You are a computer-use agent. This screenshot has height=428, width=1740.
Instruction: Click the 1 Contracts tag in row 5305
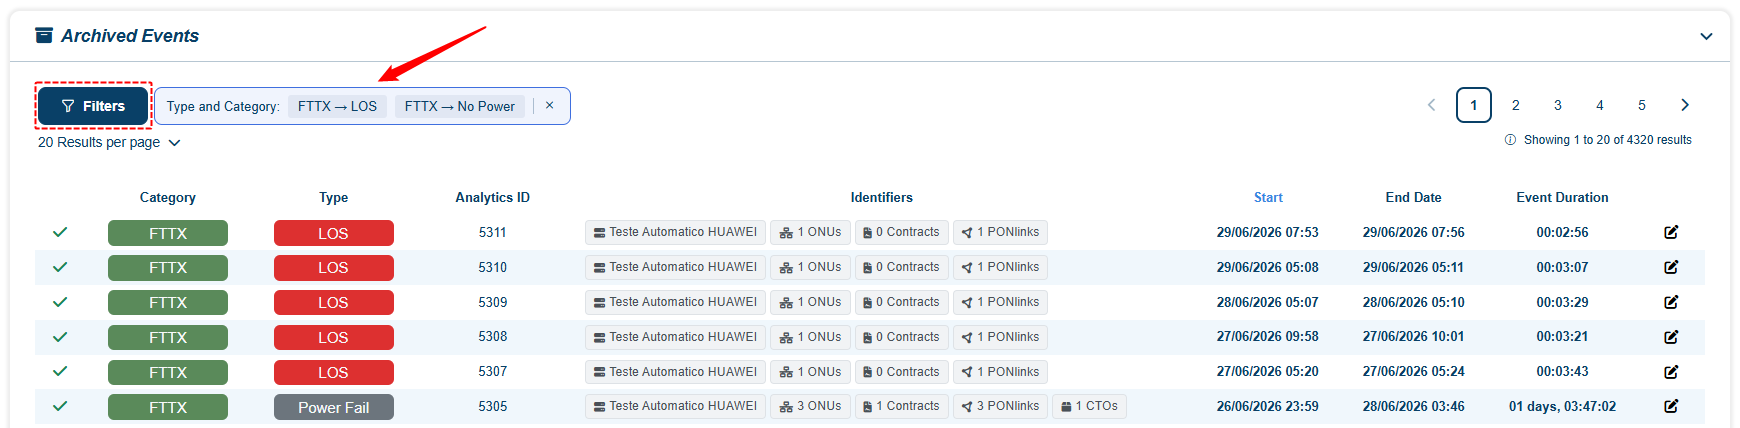[x=901, y=406]
